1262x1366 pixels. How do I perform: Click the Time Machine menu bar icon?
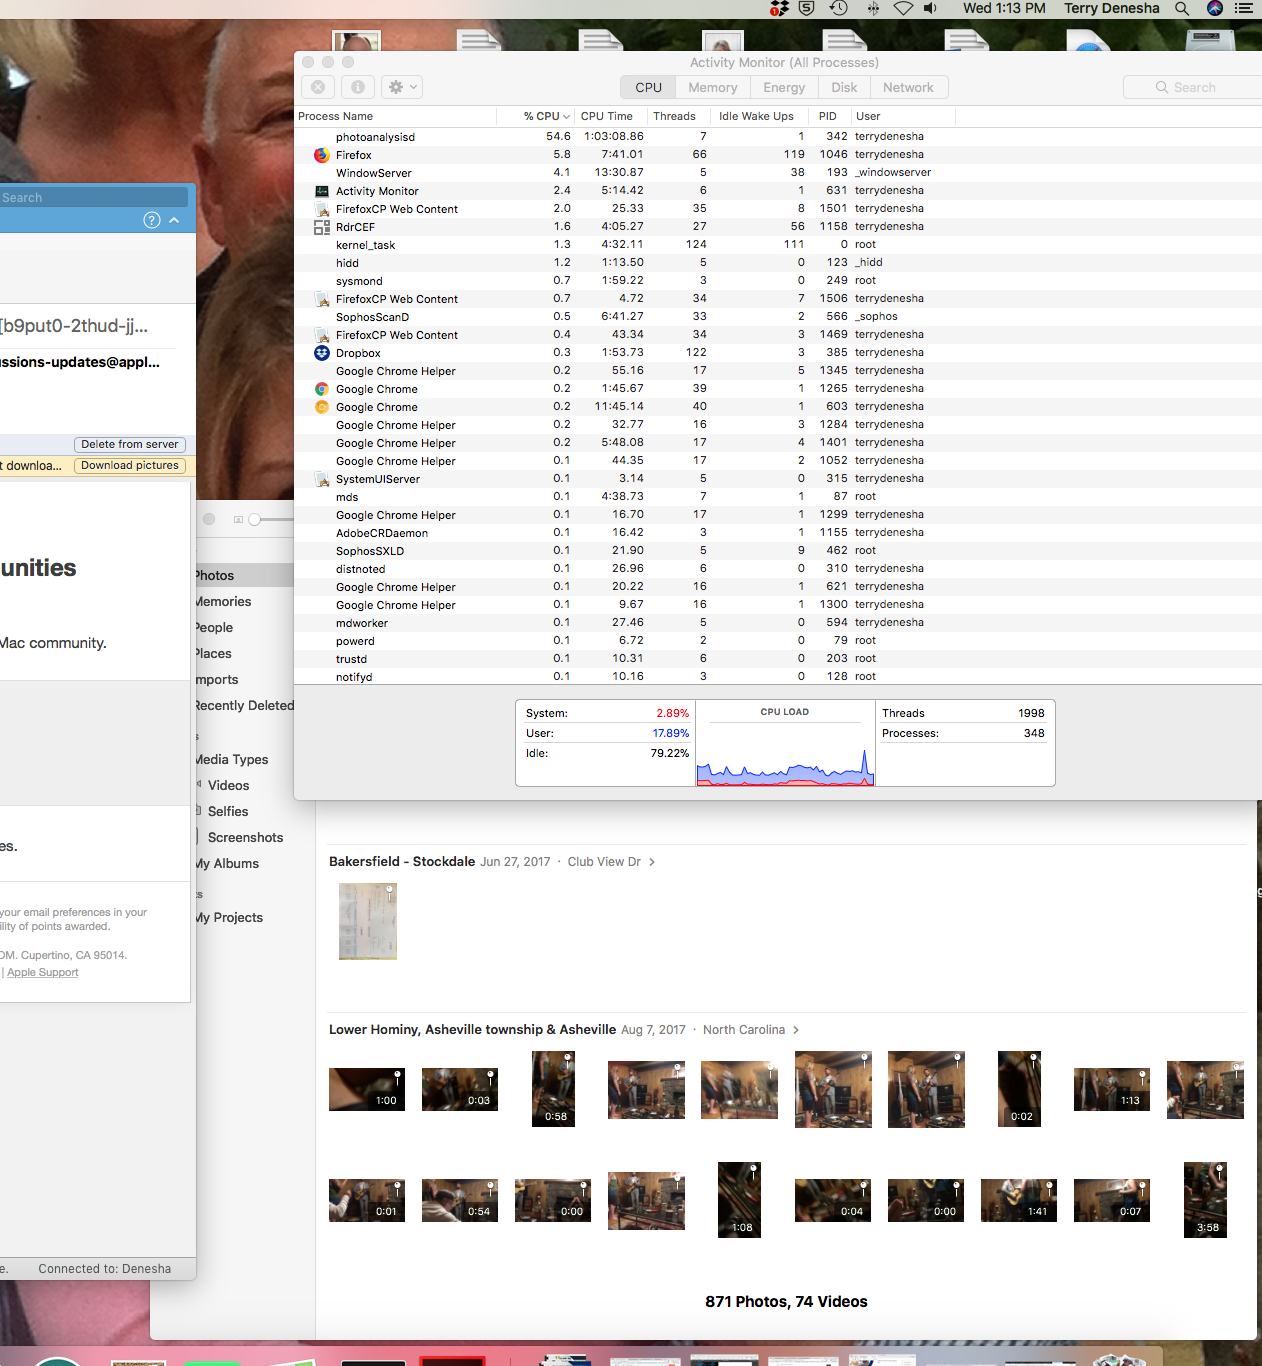click(838, 8)
